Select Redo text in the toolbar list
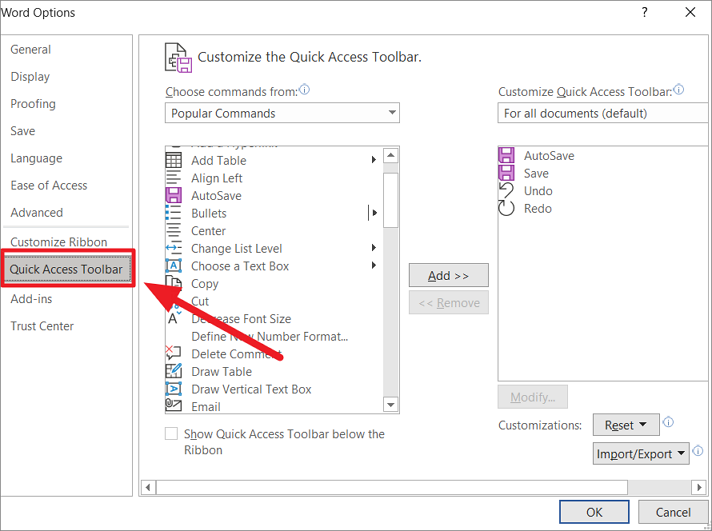Screen dimensions: 712x531 (538, 208)
